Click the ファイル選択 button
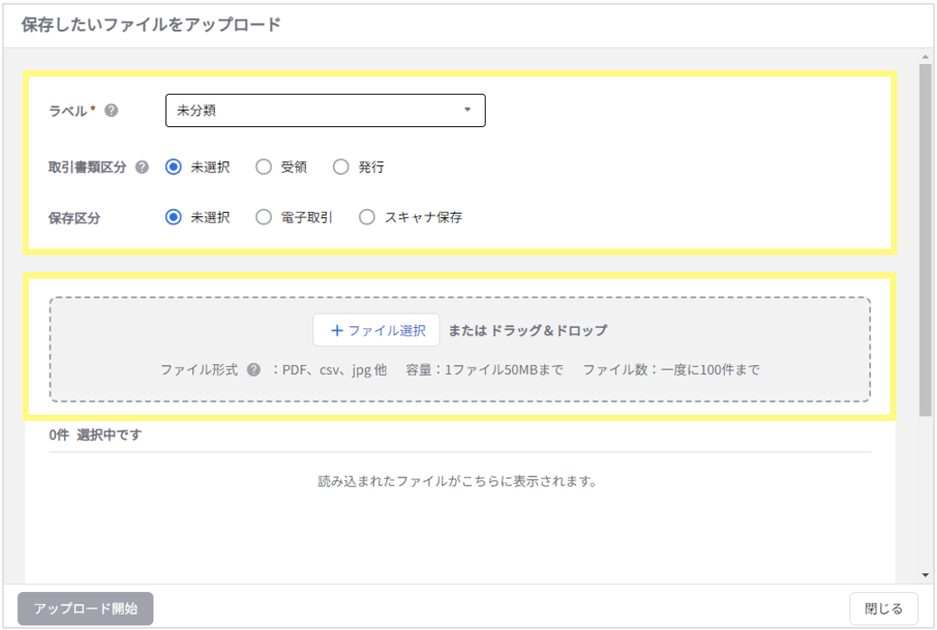 tap(376, 331)
